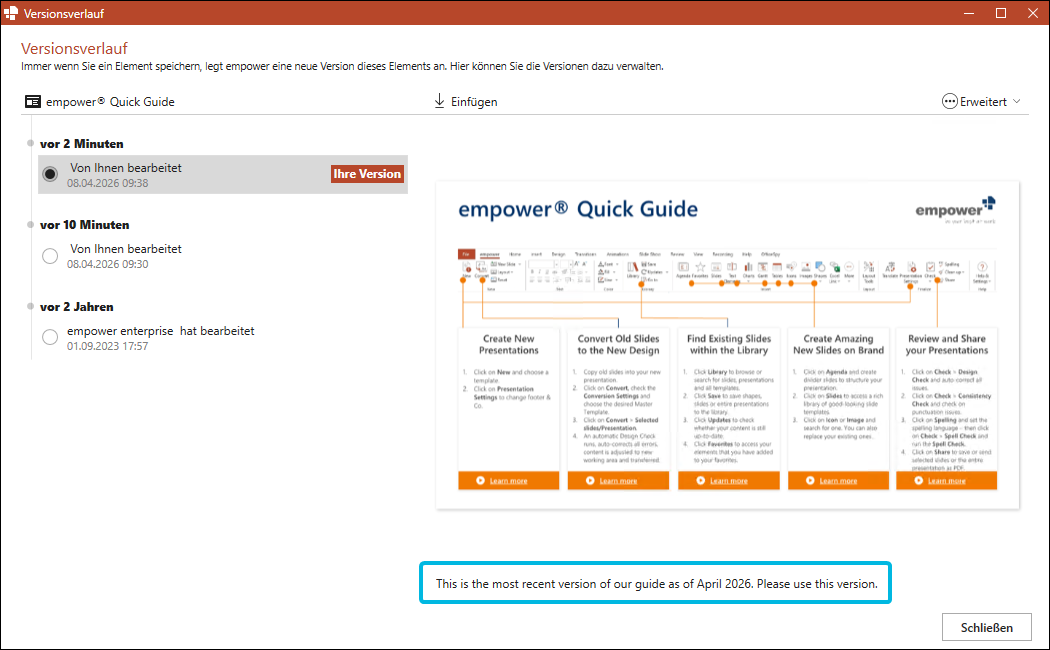Maximize the Versionsverlauf window
The width and height of the screenshot is (1050, 650).
pos(1001,13)
